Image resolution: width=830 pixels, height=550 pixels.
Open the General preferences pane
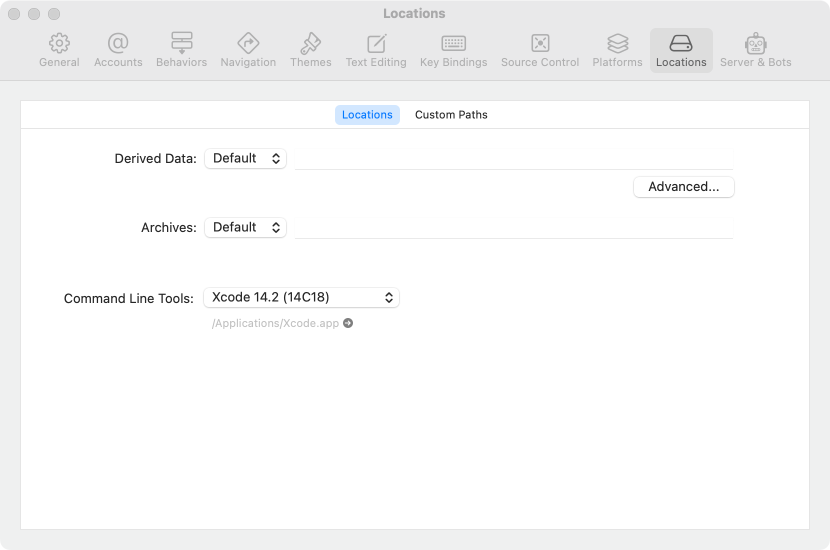pyautogui.click(x=59, y=50)
